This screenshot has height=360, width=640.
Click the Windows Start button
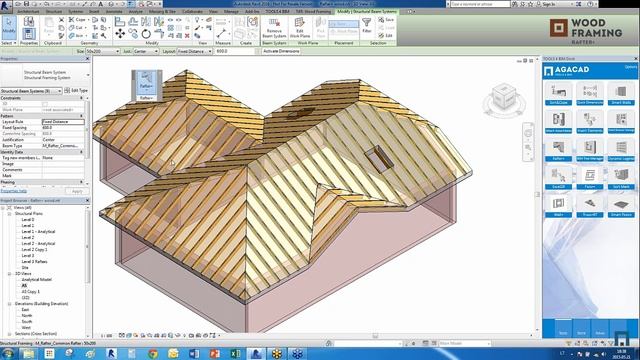[x=8, y=353]
